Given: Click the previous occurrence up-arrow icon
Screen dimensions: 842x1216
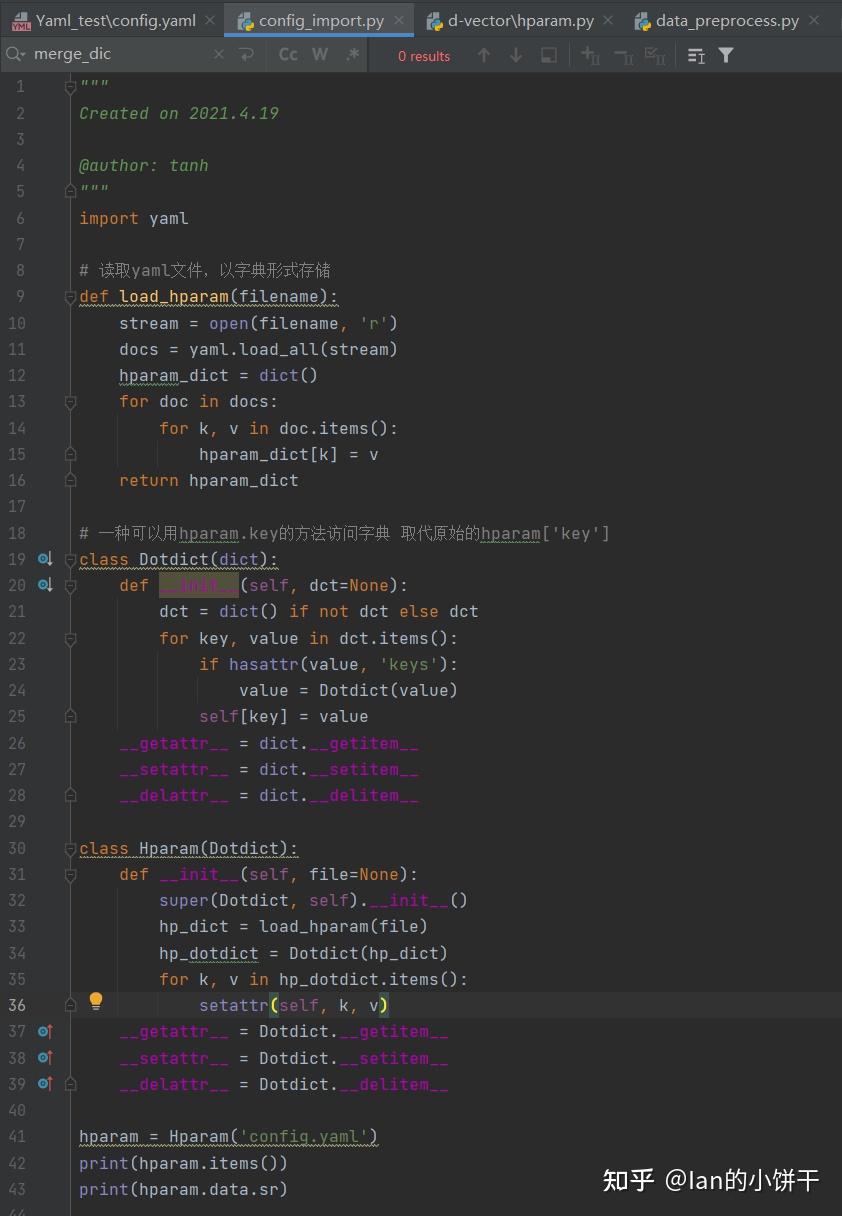Looking at the screenshot, I should [483, 55].
